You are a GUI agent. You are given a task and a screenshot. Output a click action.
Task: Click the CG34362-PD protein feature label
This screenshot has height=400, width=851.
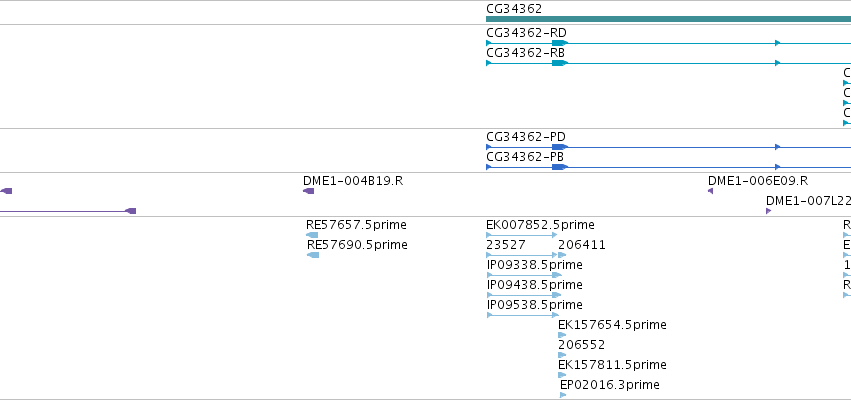pyautogui.click(x=526, y=137)
